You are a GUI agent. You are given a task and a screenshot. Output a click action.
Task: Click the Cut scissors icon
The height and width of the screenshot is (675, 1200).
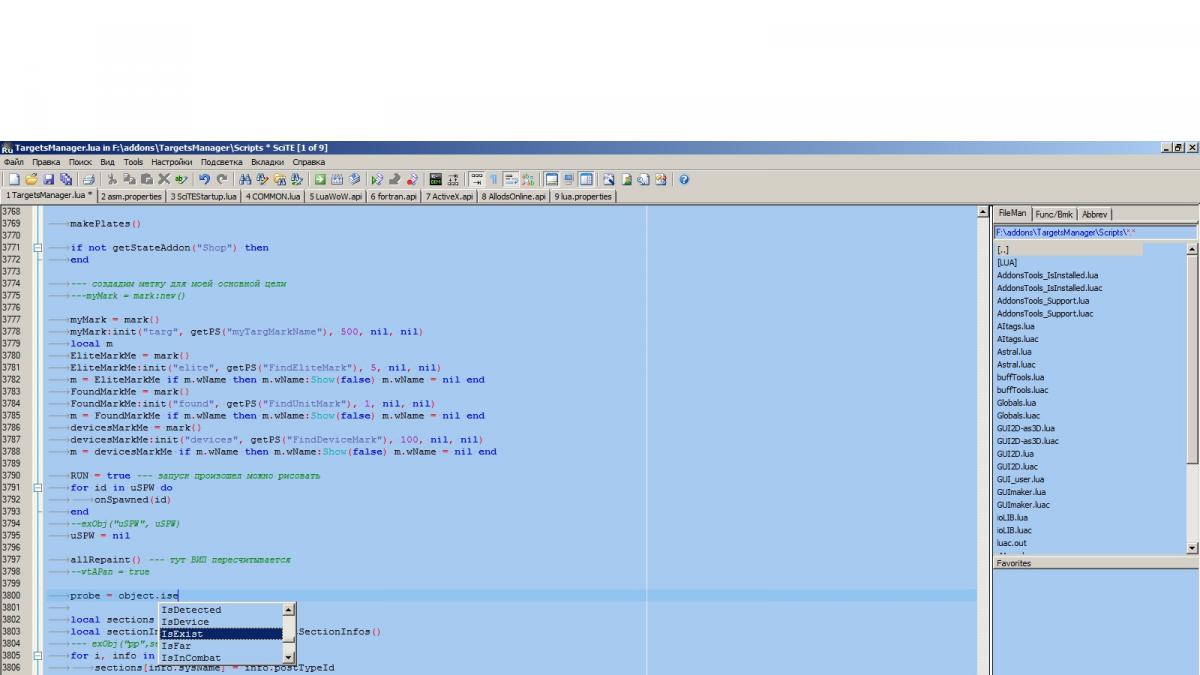coord(112,180)
